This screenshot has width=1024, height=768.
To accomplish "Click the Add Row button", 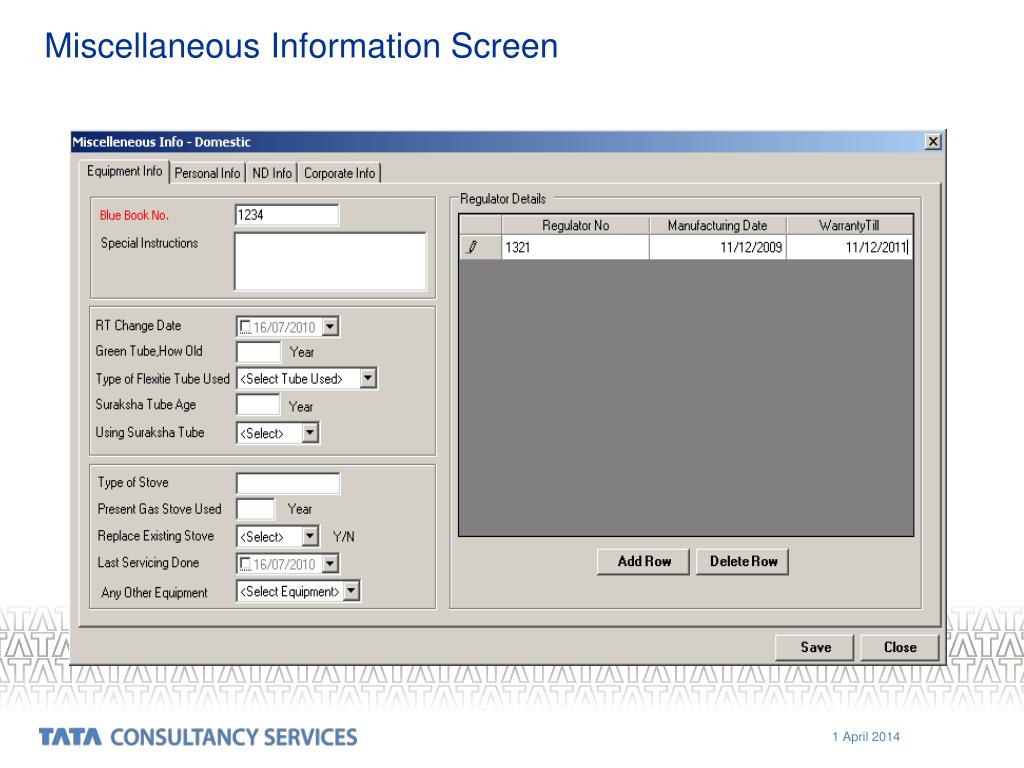I will tap(643, 562).
